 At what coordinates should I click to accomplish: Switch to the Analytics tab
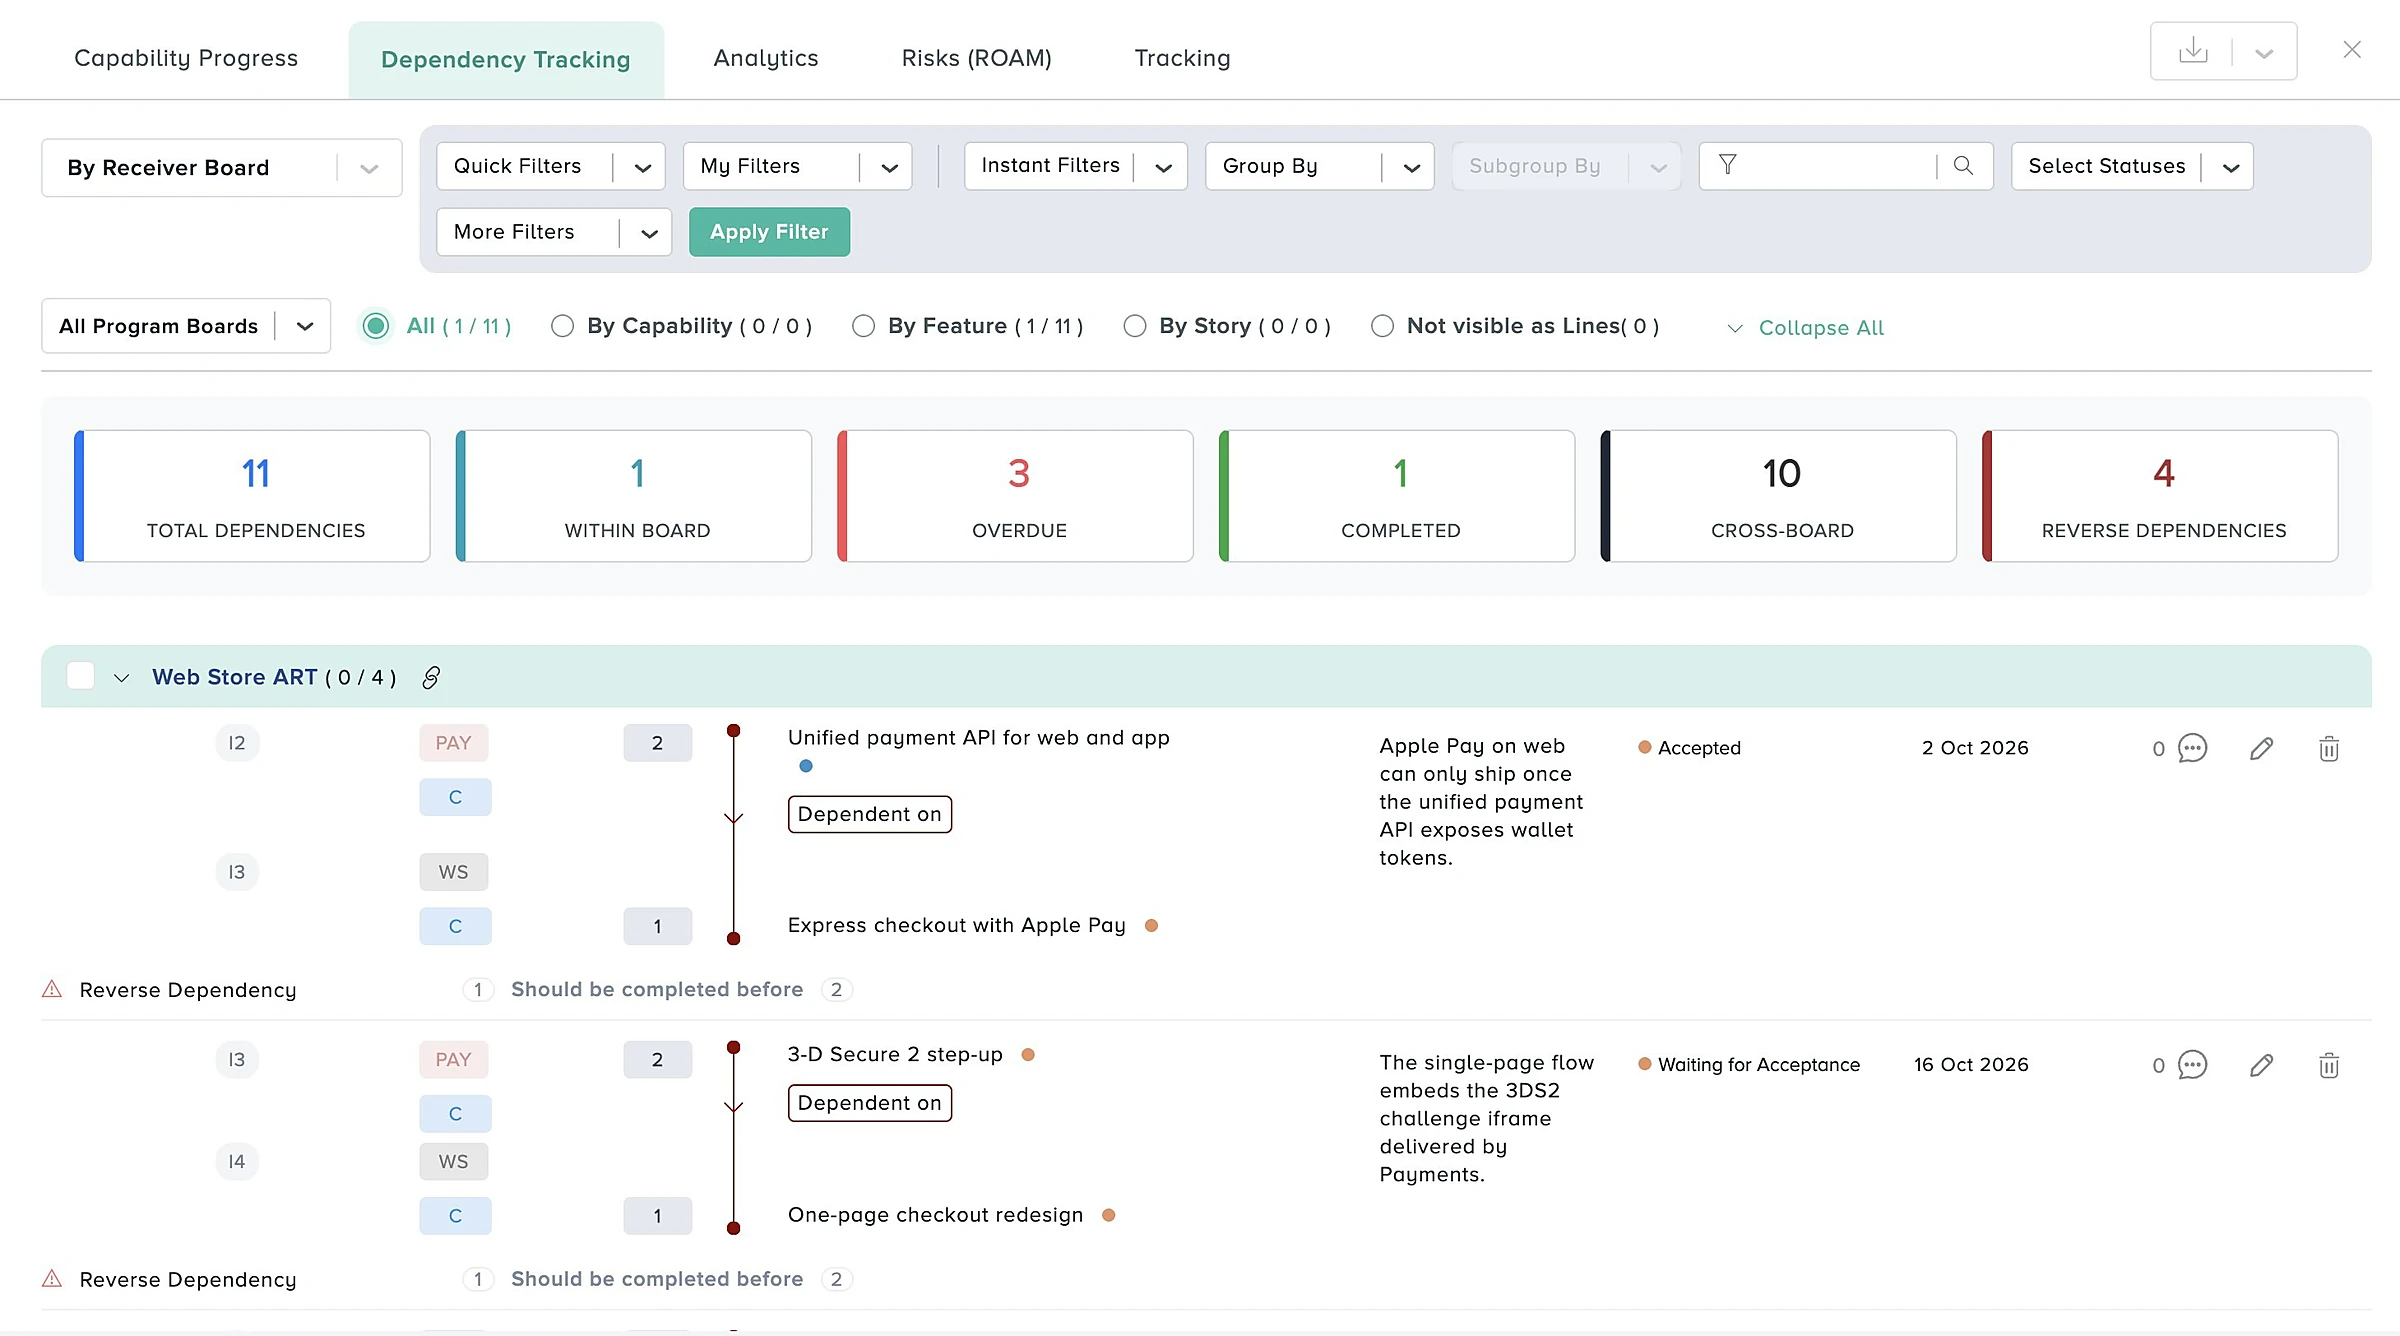[x=765, y=58]
